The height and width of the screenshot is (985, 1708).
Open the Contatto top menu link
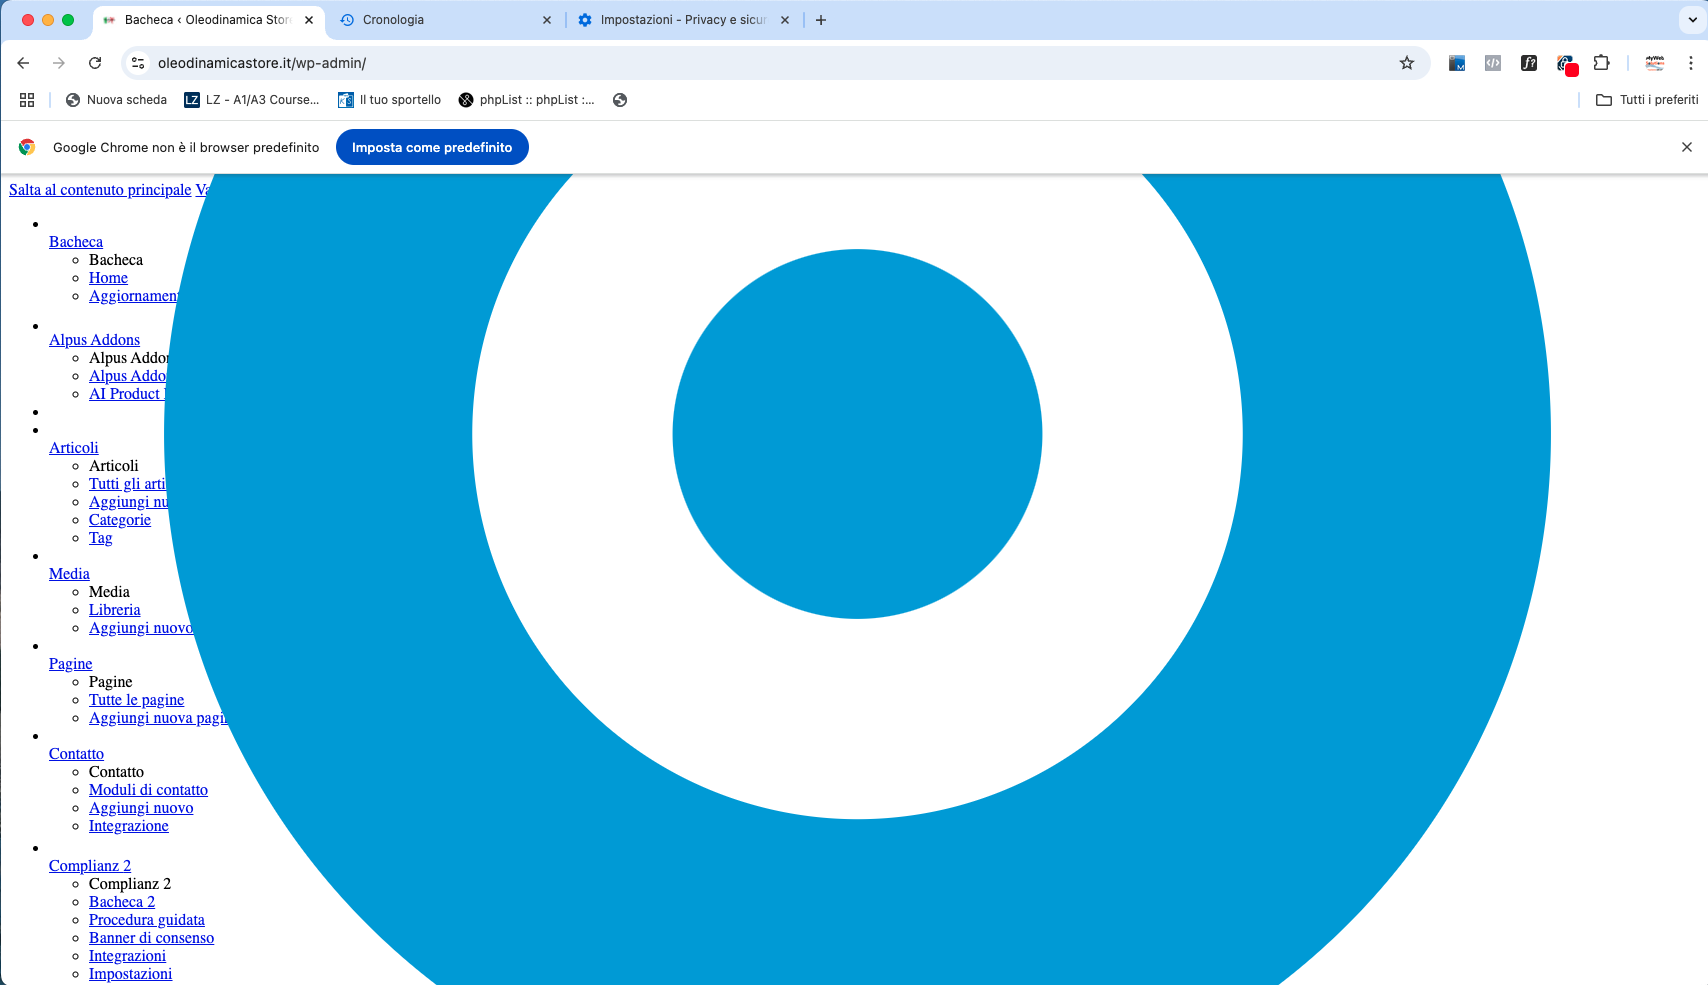pyautogui.click(x=76, y=754)
